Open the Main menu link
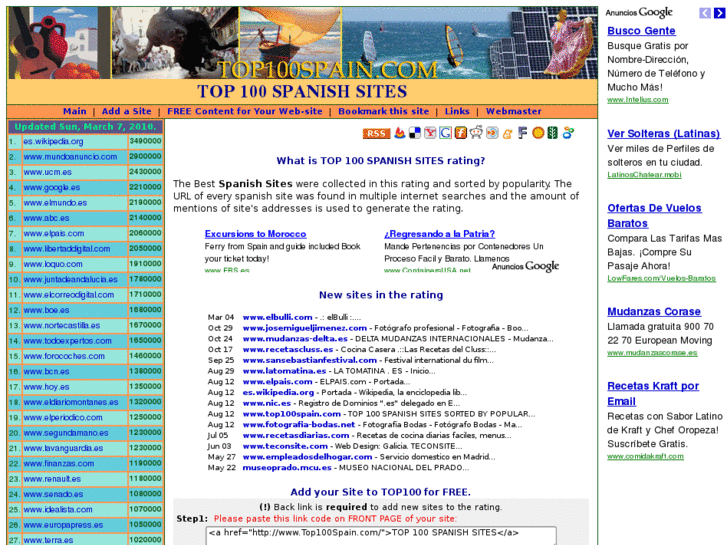The width and height of the screenshot is (727, 545). click(x=75, y=111)
